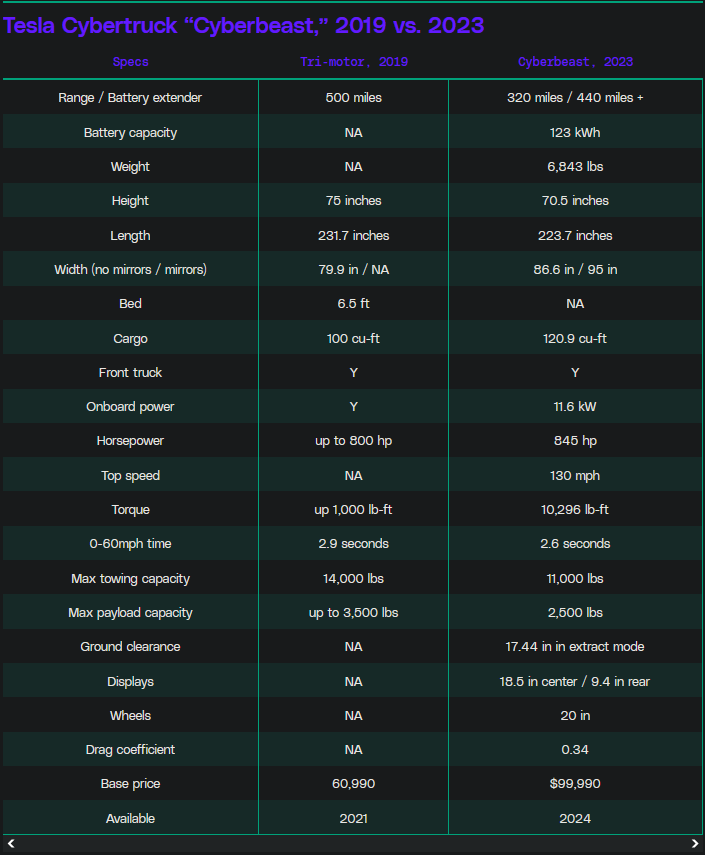Click the Drag coefficient row label
This screenshot has height=855, width=705.
click(130, 749)
